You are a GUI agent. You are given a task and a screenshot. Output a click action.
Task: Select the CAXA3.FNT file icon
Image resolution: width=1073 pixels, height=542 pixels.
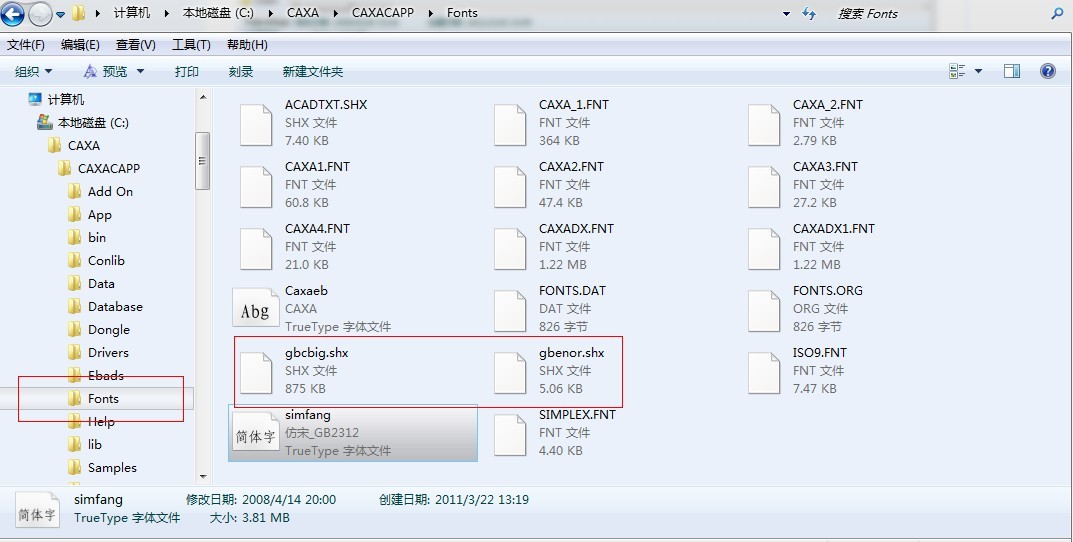coord(764,187)
